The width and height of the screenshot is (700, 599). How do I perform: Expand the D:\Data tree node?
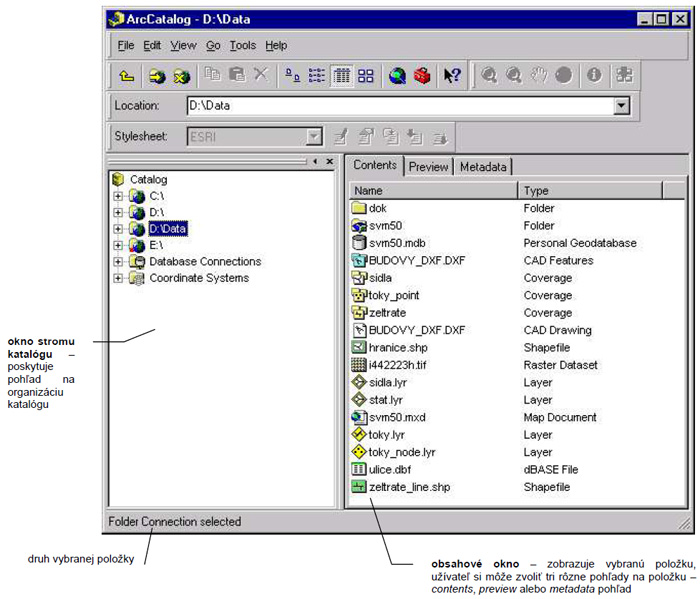pyautogui.click(x=118, y=229)
